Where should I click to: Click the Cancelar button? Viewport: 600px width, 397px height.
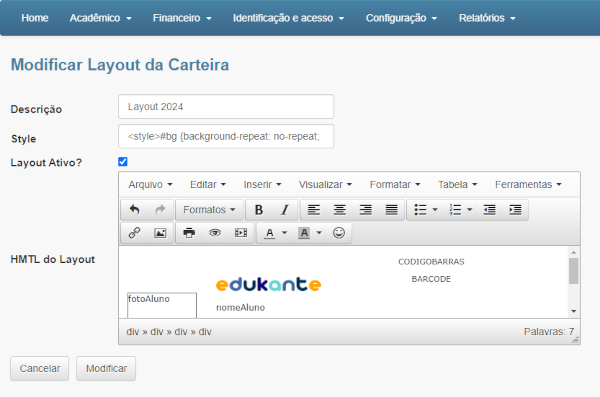tap(40, 368)
